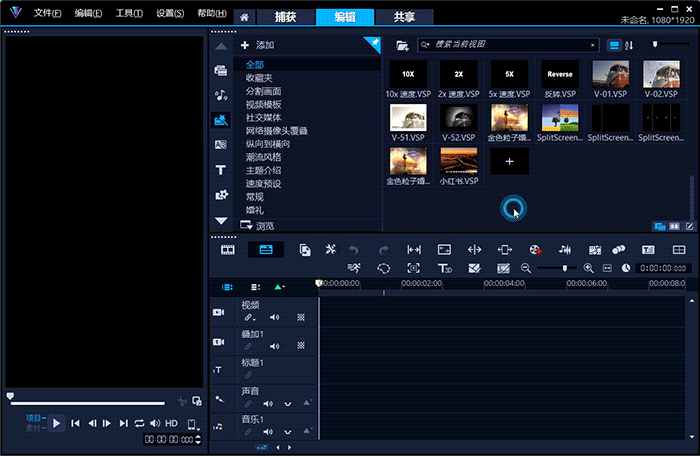Click the undo arrow in timeline toolbar
The height and width of the screenshot is (456, 700).
pos(353,249)
